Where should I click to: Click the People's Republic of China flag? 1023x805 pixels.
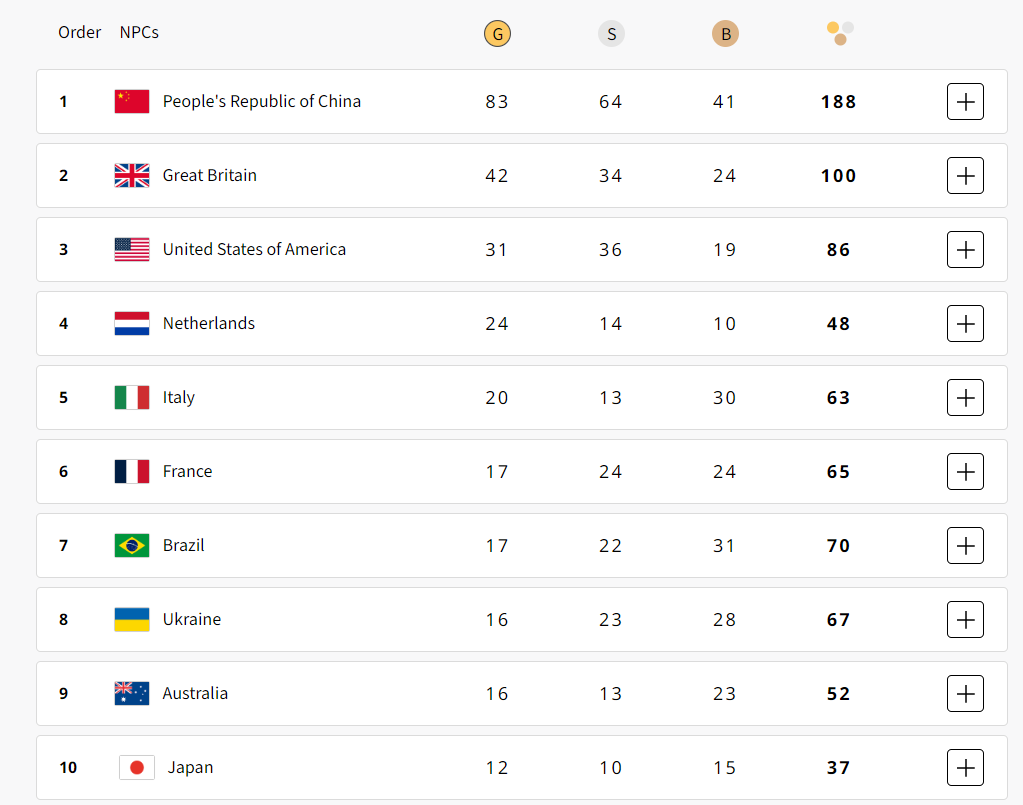[132, 101]
